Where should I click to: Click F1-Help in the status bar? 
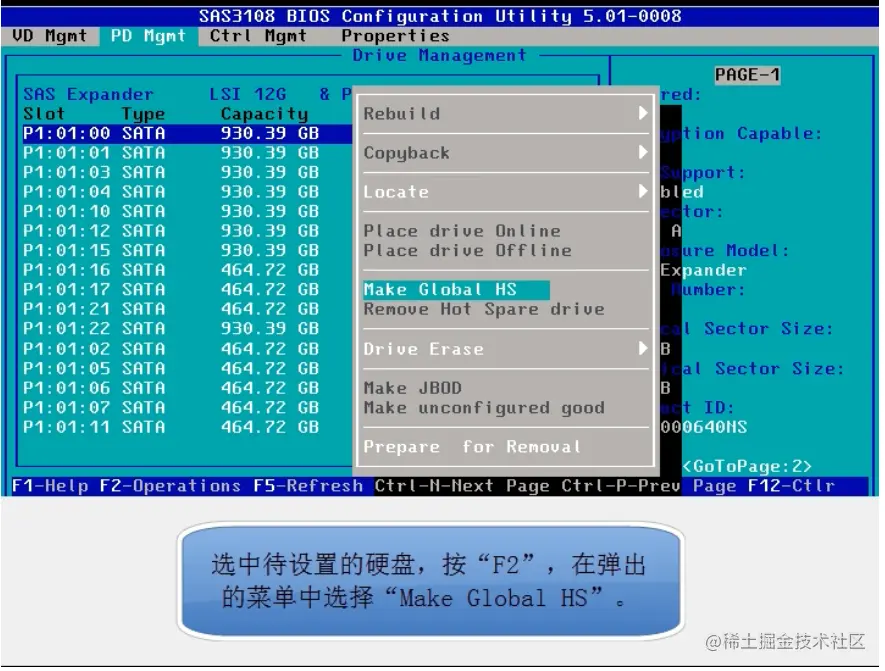click(50, 486)
